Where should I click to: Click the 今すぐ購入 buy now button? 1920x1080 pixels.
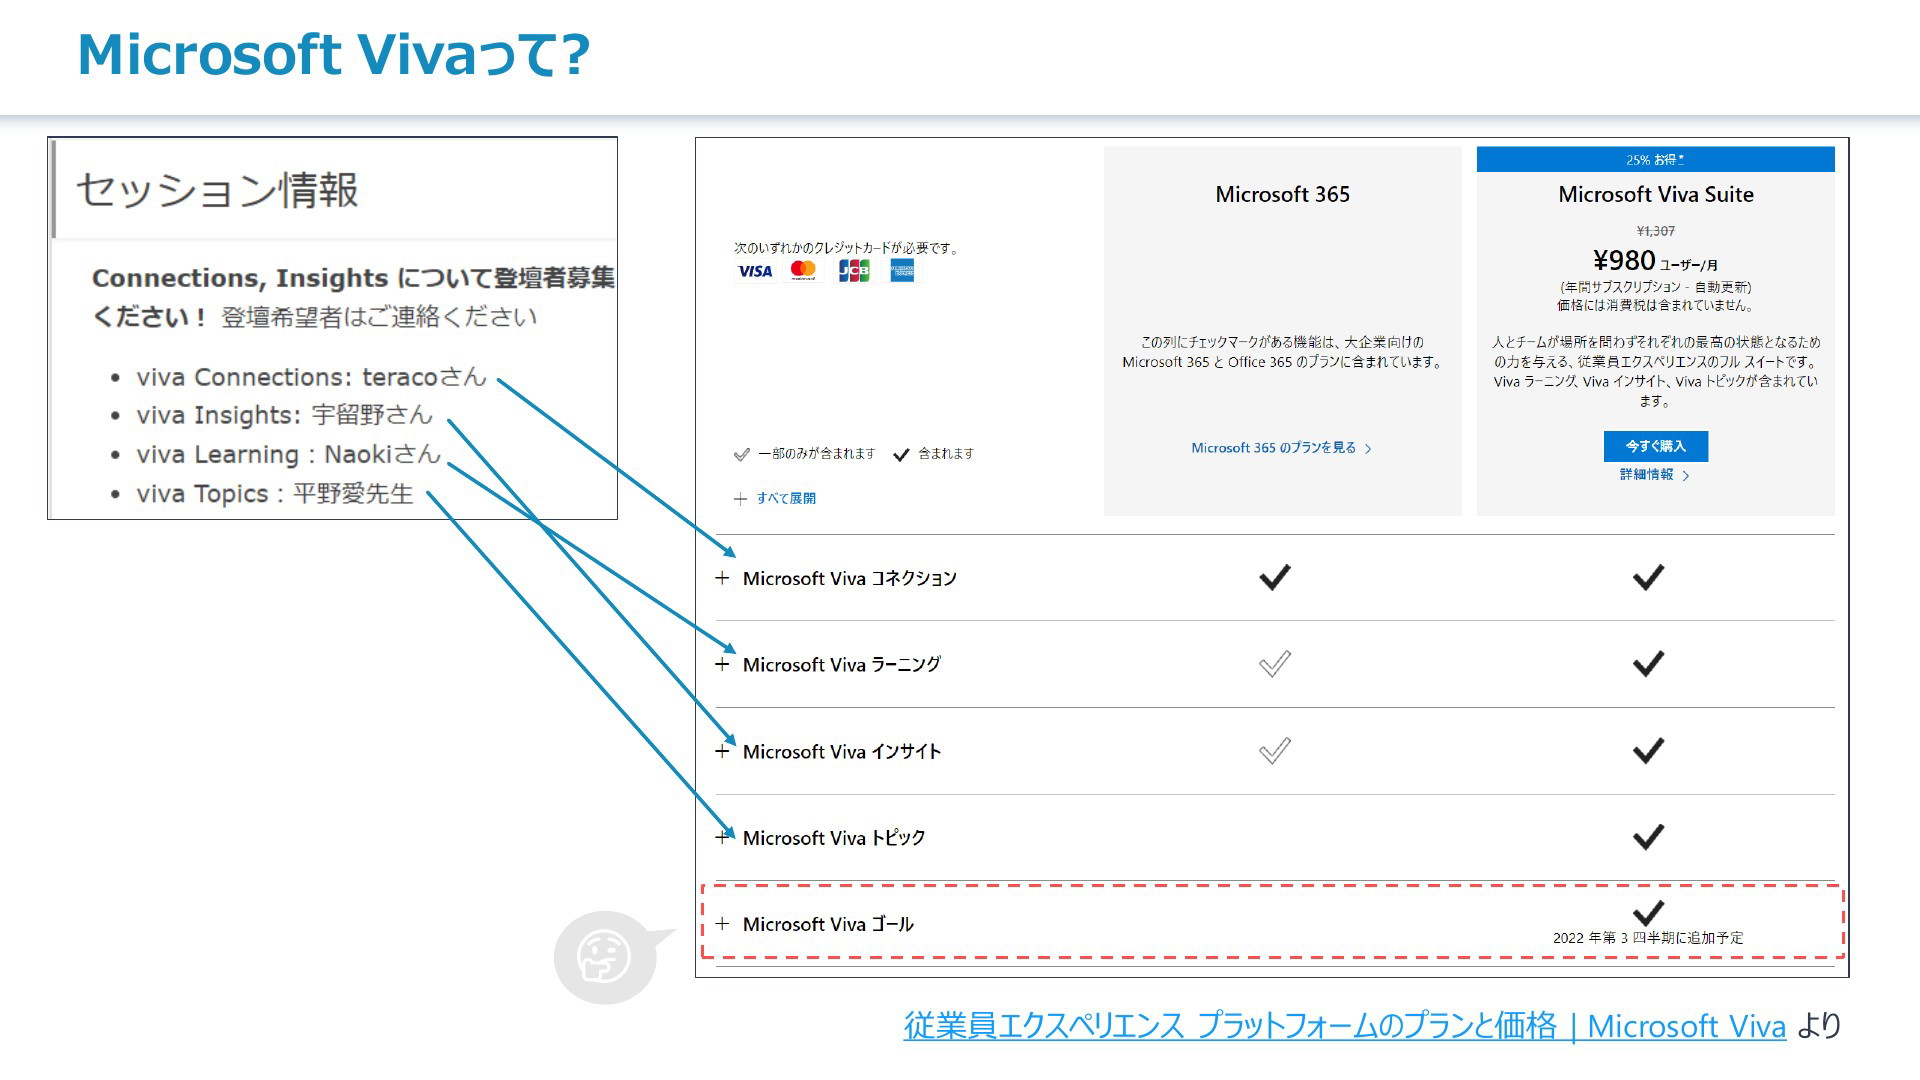coord(1655,446)
